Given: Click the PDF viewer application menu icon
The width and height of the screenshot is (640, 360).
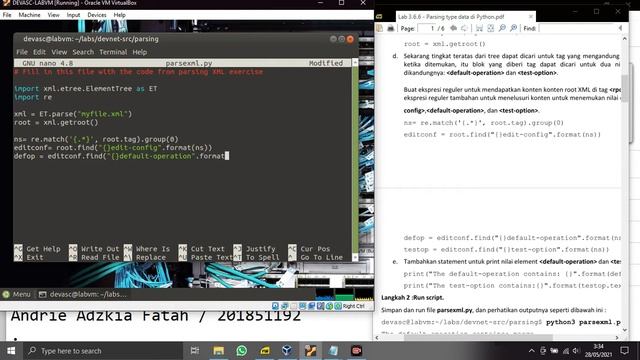Looking at the screenshot, I should (379, 17).
